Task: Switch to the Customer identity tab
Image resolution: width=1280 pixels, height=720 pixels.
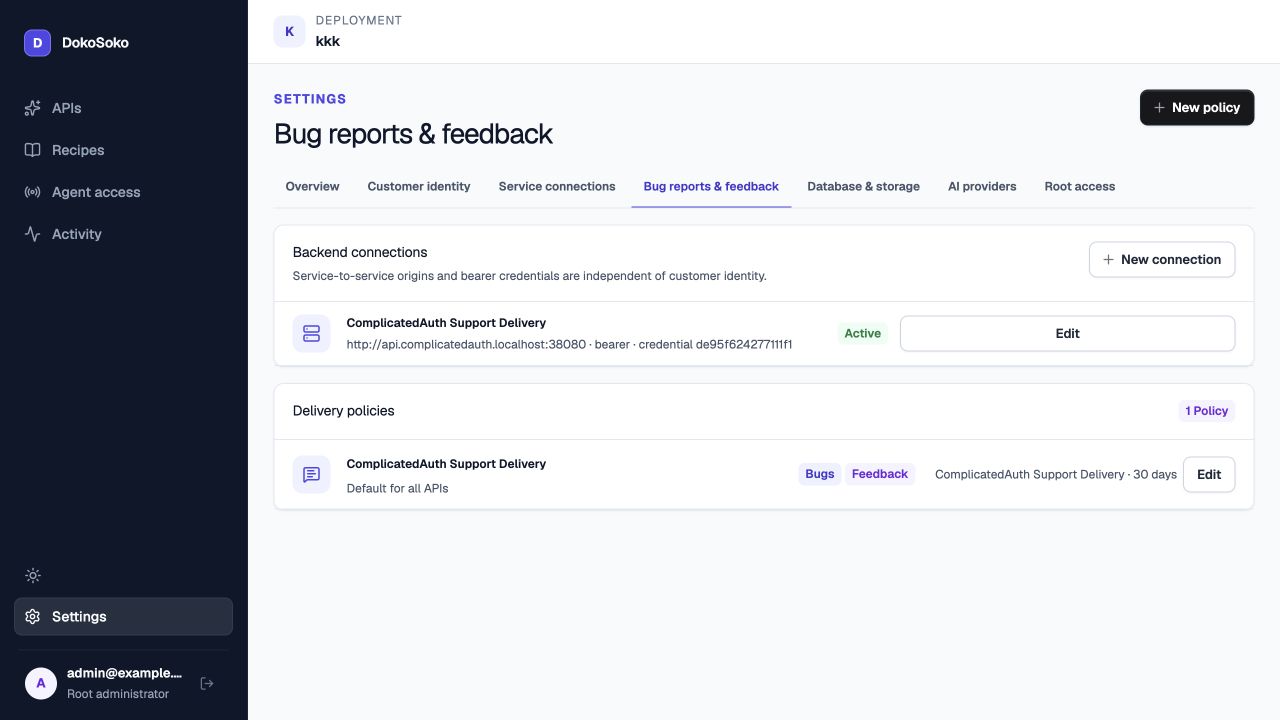Action: (x=419, y=186)
